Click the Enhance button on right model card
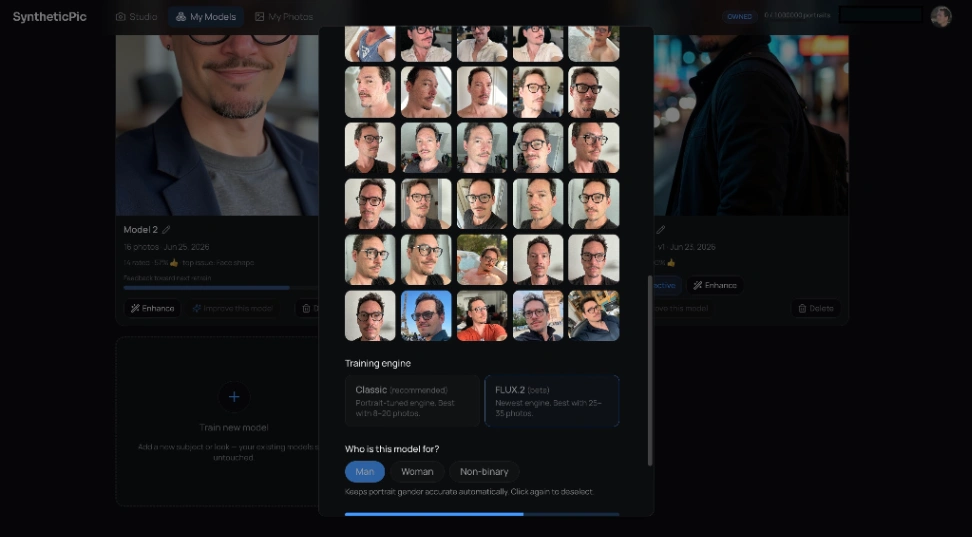This screenshot has height=537, width=972. click(715, 285)
